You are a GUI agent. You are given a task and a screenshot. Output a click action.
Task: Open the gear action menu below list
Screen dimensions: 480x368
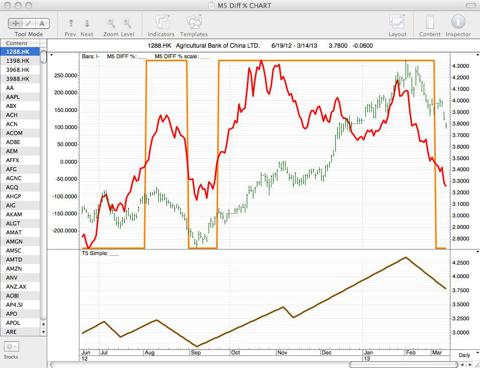11,347
